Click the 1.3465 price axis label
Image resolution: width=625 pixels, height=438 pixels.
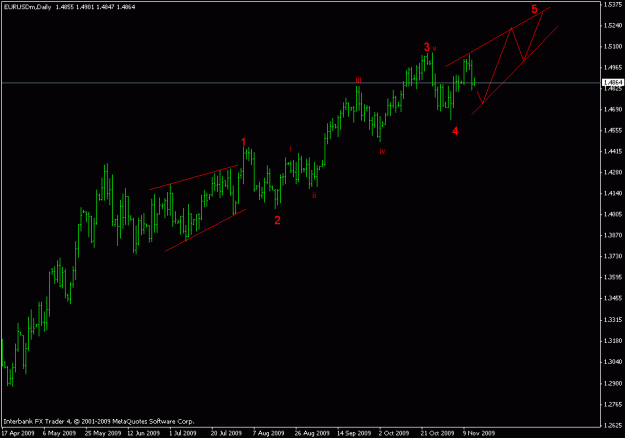coord(613,299)
